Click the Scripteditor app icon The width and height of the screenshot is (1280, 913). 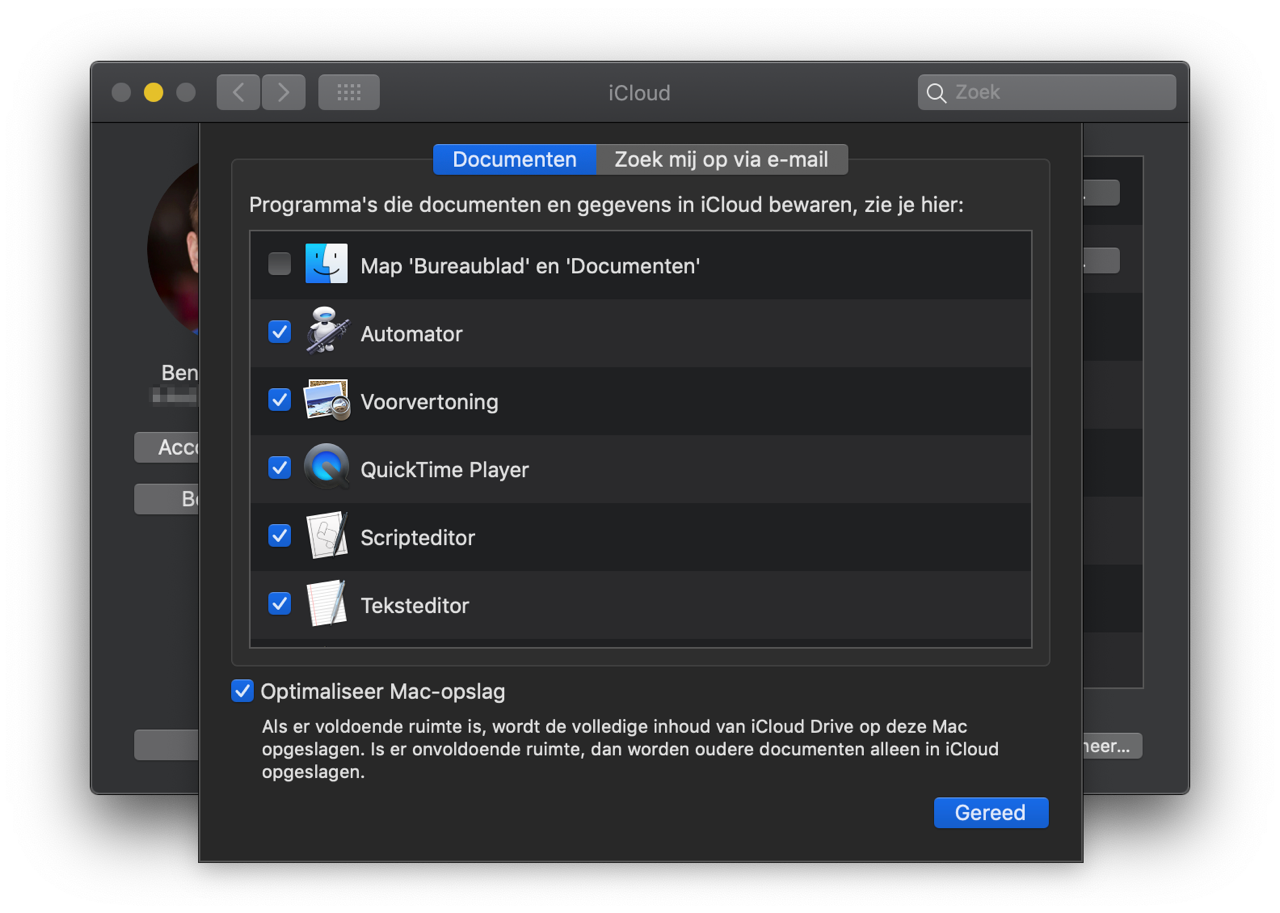pos(326,536)
